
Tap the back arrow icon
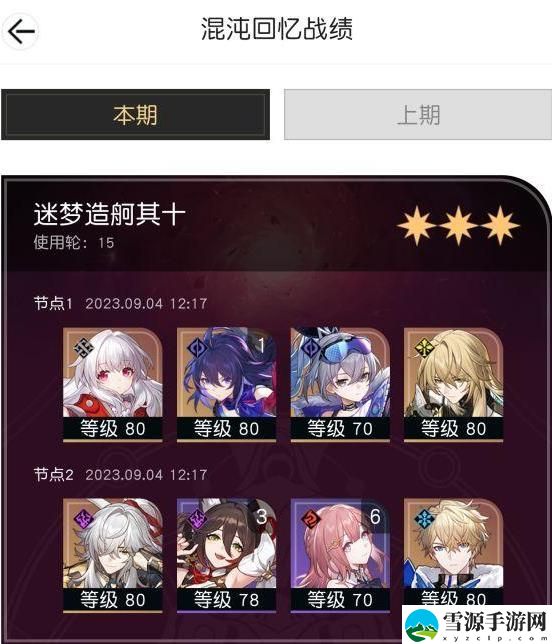coord(21,32)
